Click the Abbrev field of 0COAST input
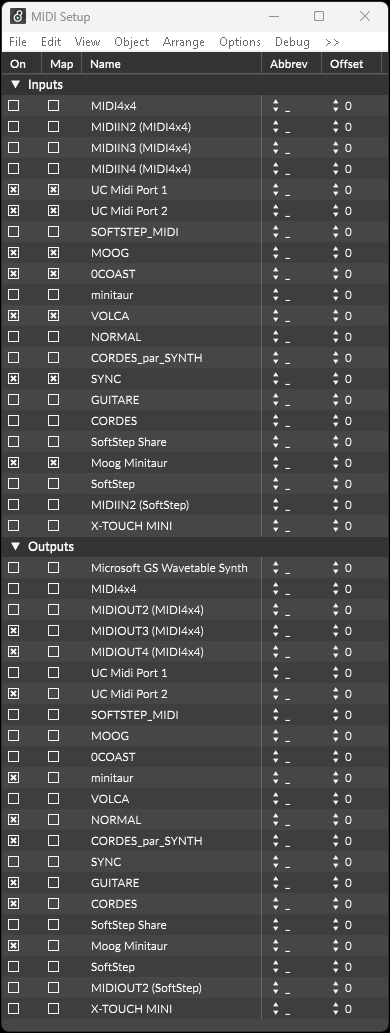This screenshot has height=1033, width=390. click(x=291, y=274)
